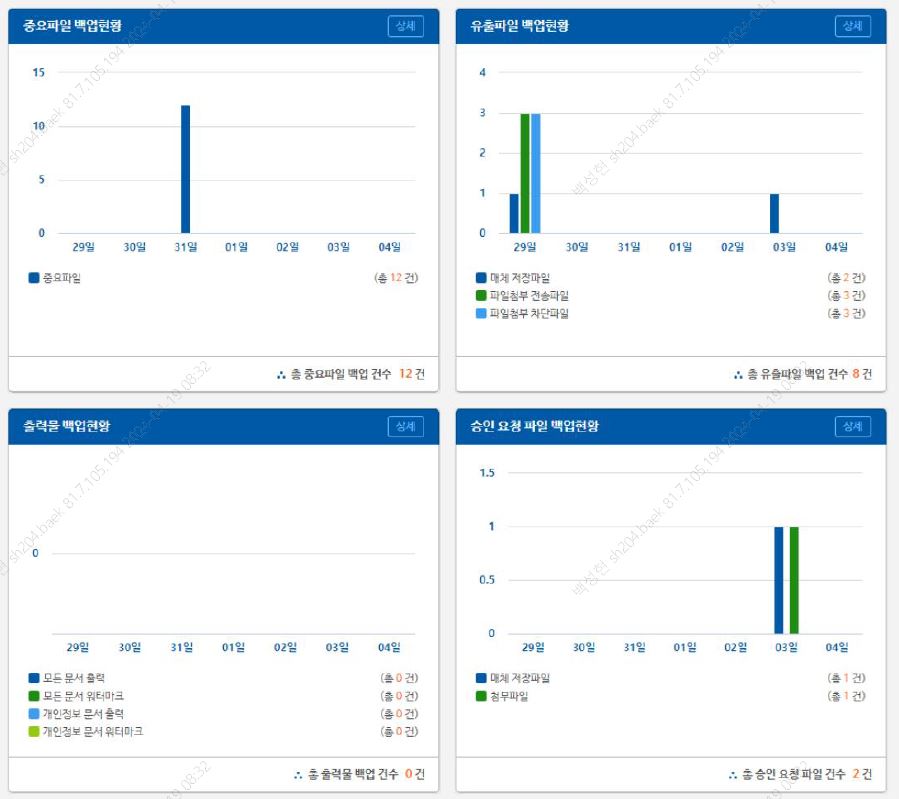Screen dimensions: 899x799
Task: Toggle the 모든 문서 워터마크 legend item
Action: click(77, 696)
